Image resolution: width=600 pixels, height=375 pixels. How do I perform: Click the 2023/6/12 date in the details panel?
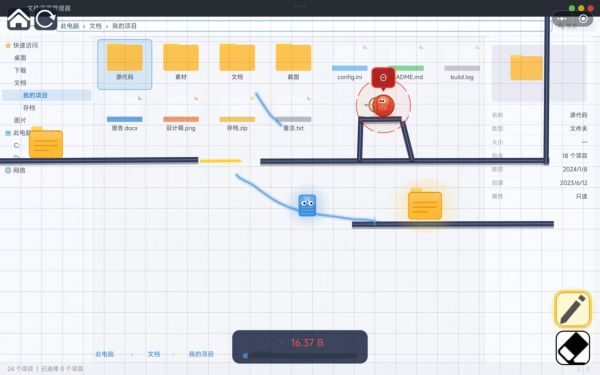(574, 183)
